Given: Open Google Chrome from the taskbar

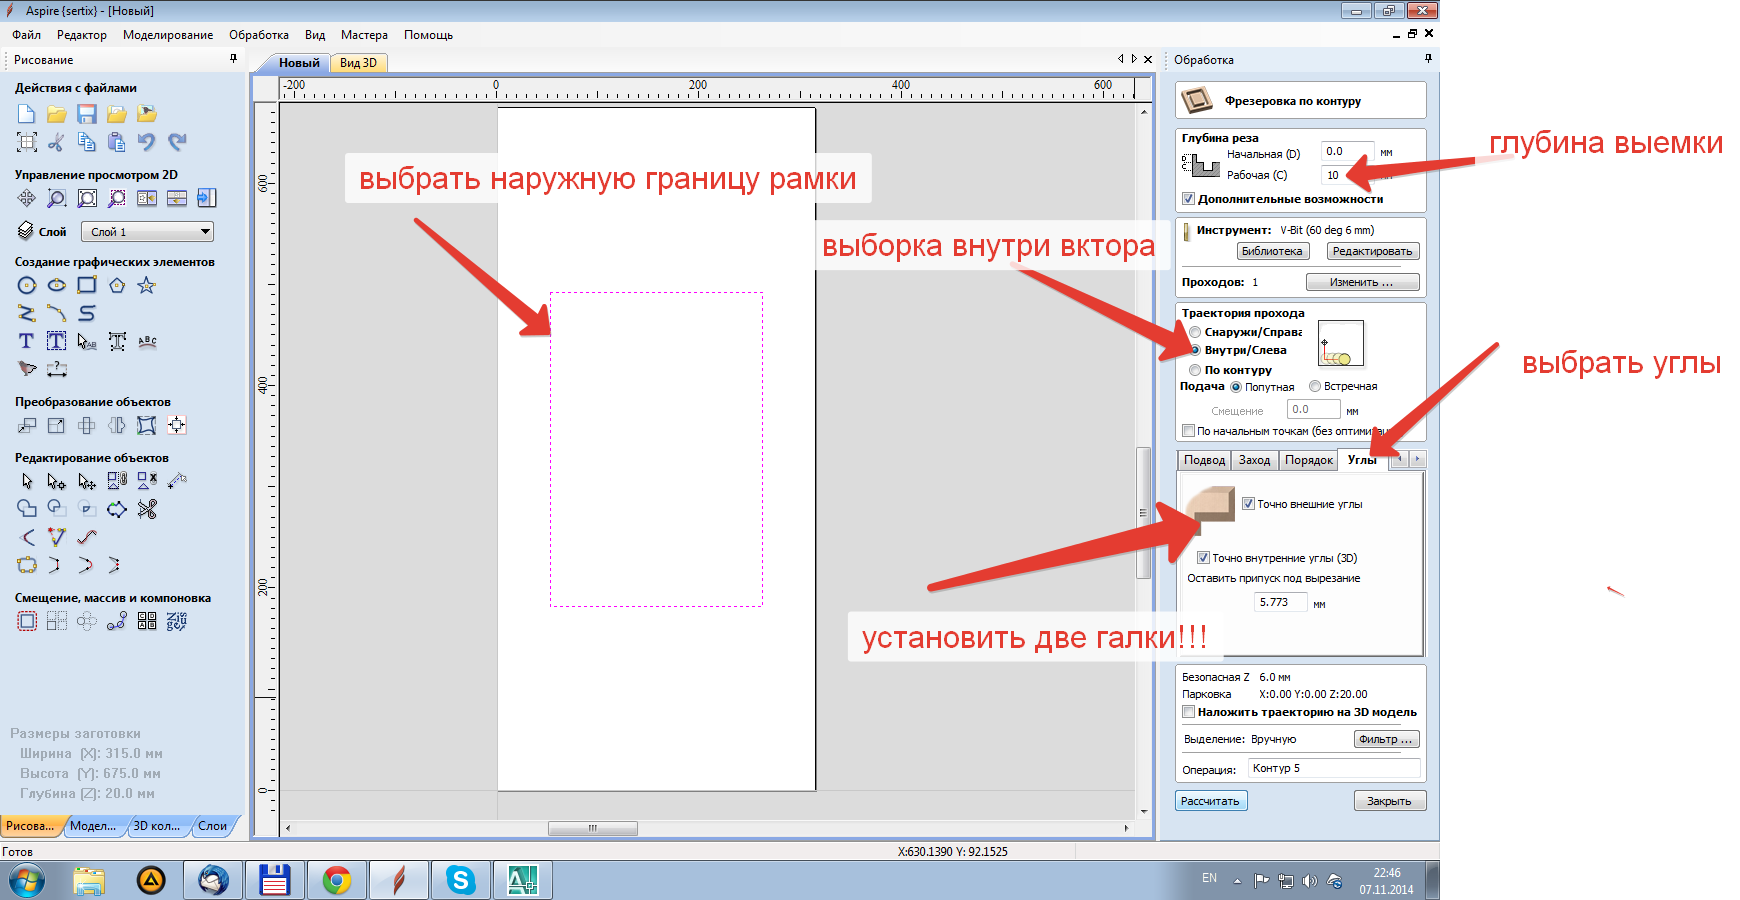Looking at the screenshot, I should click(x=337, y=880).
